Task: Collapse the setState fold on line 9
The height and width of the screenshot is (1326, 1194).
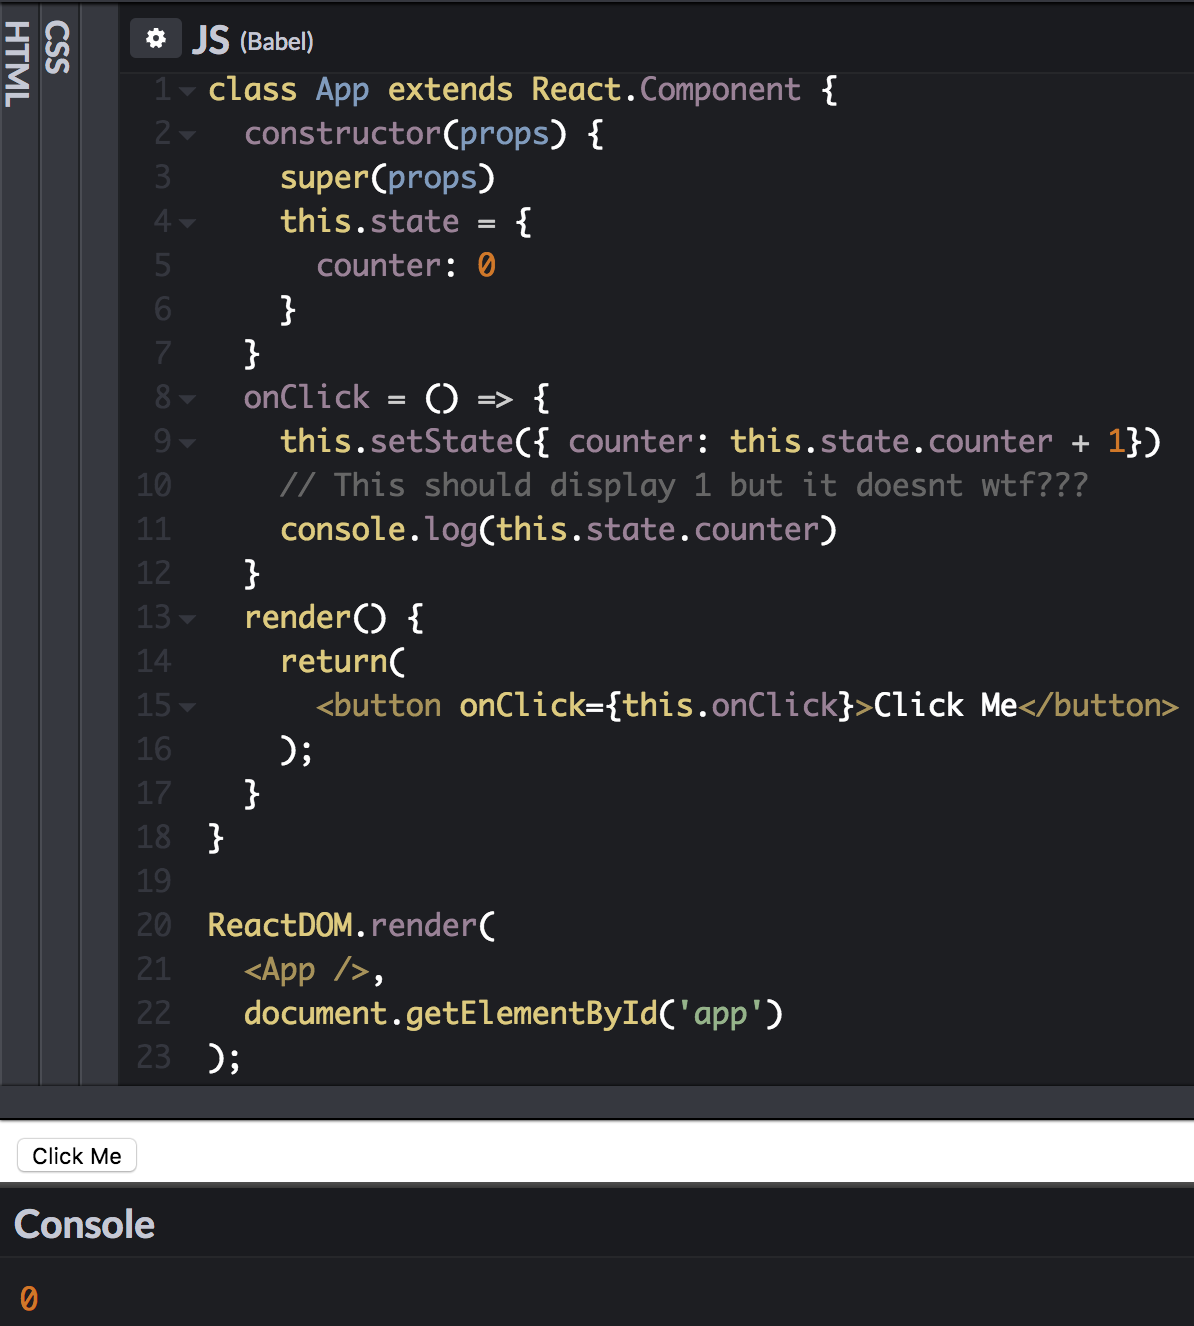Action: 186,443
